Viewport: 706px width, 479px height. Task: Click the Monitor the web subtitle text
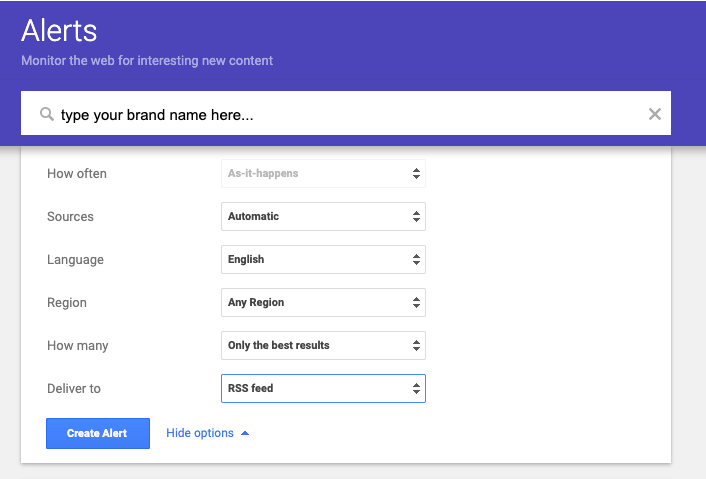147,60
